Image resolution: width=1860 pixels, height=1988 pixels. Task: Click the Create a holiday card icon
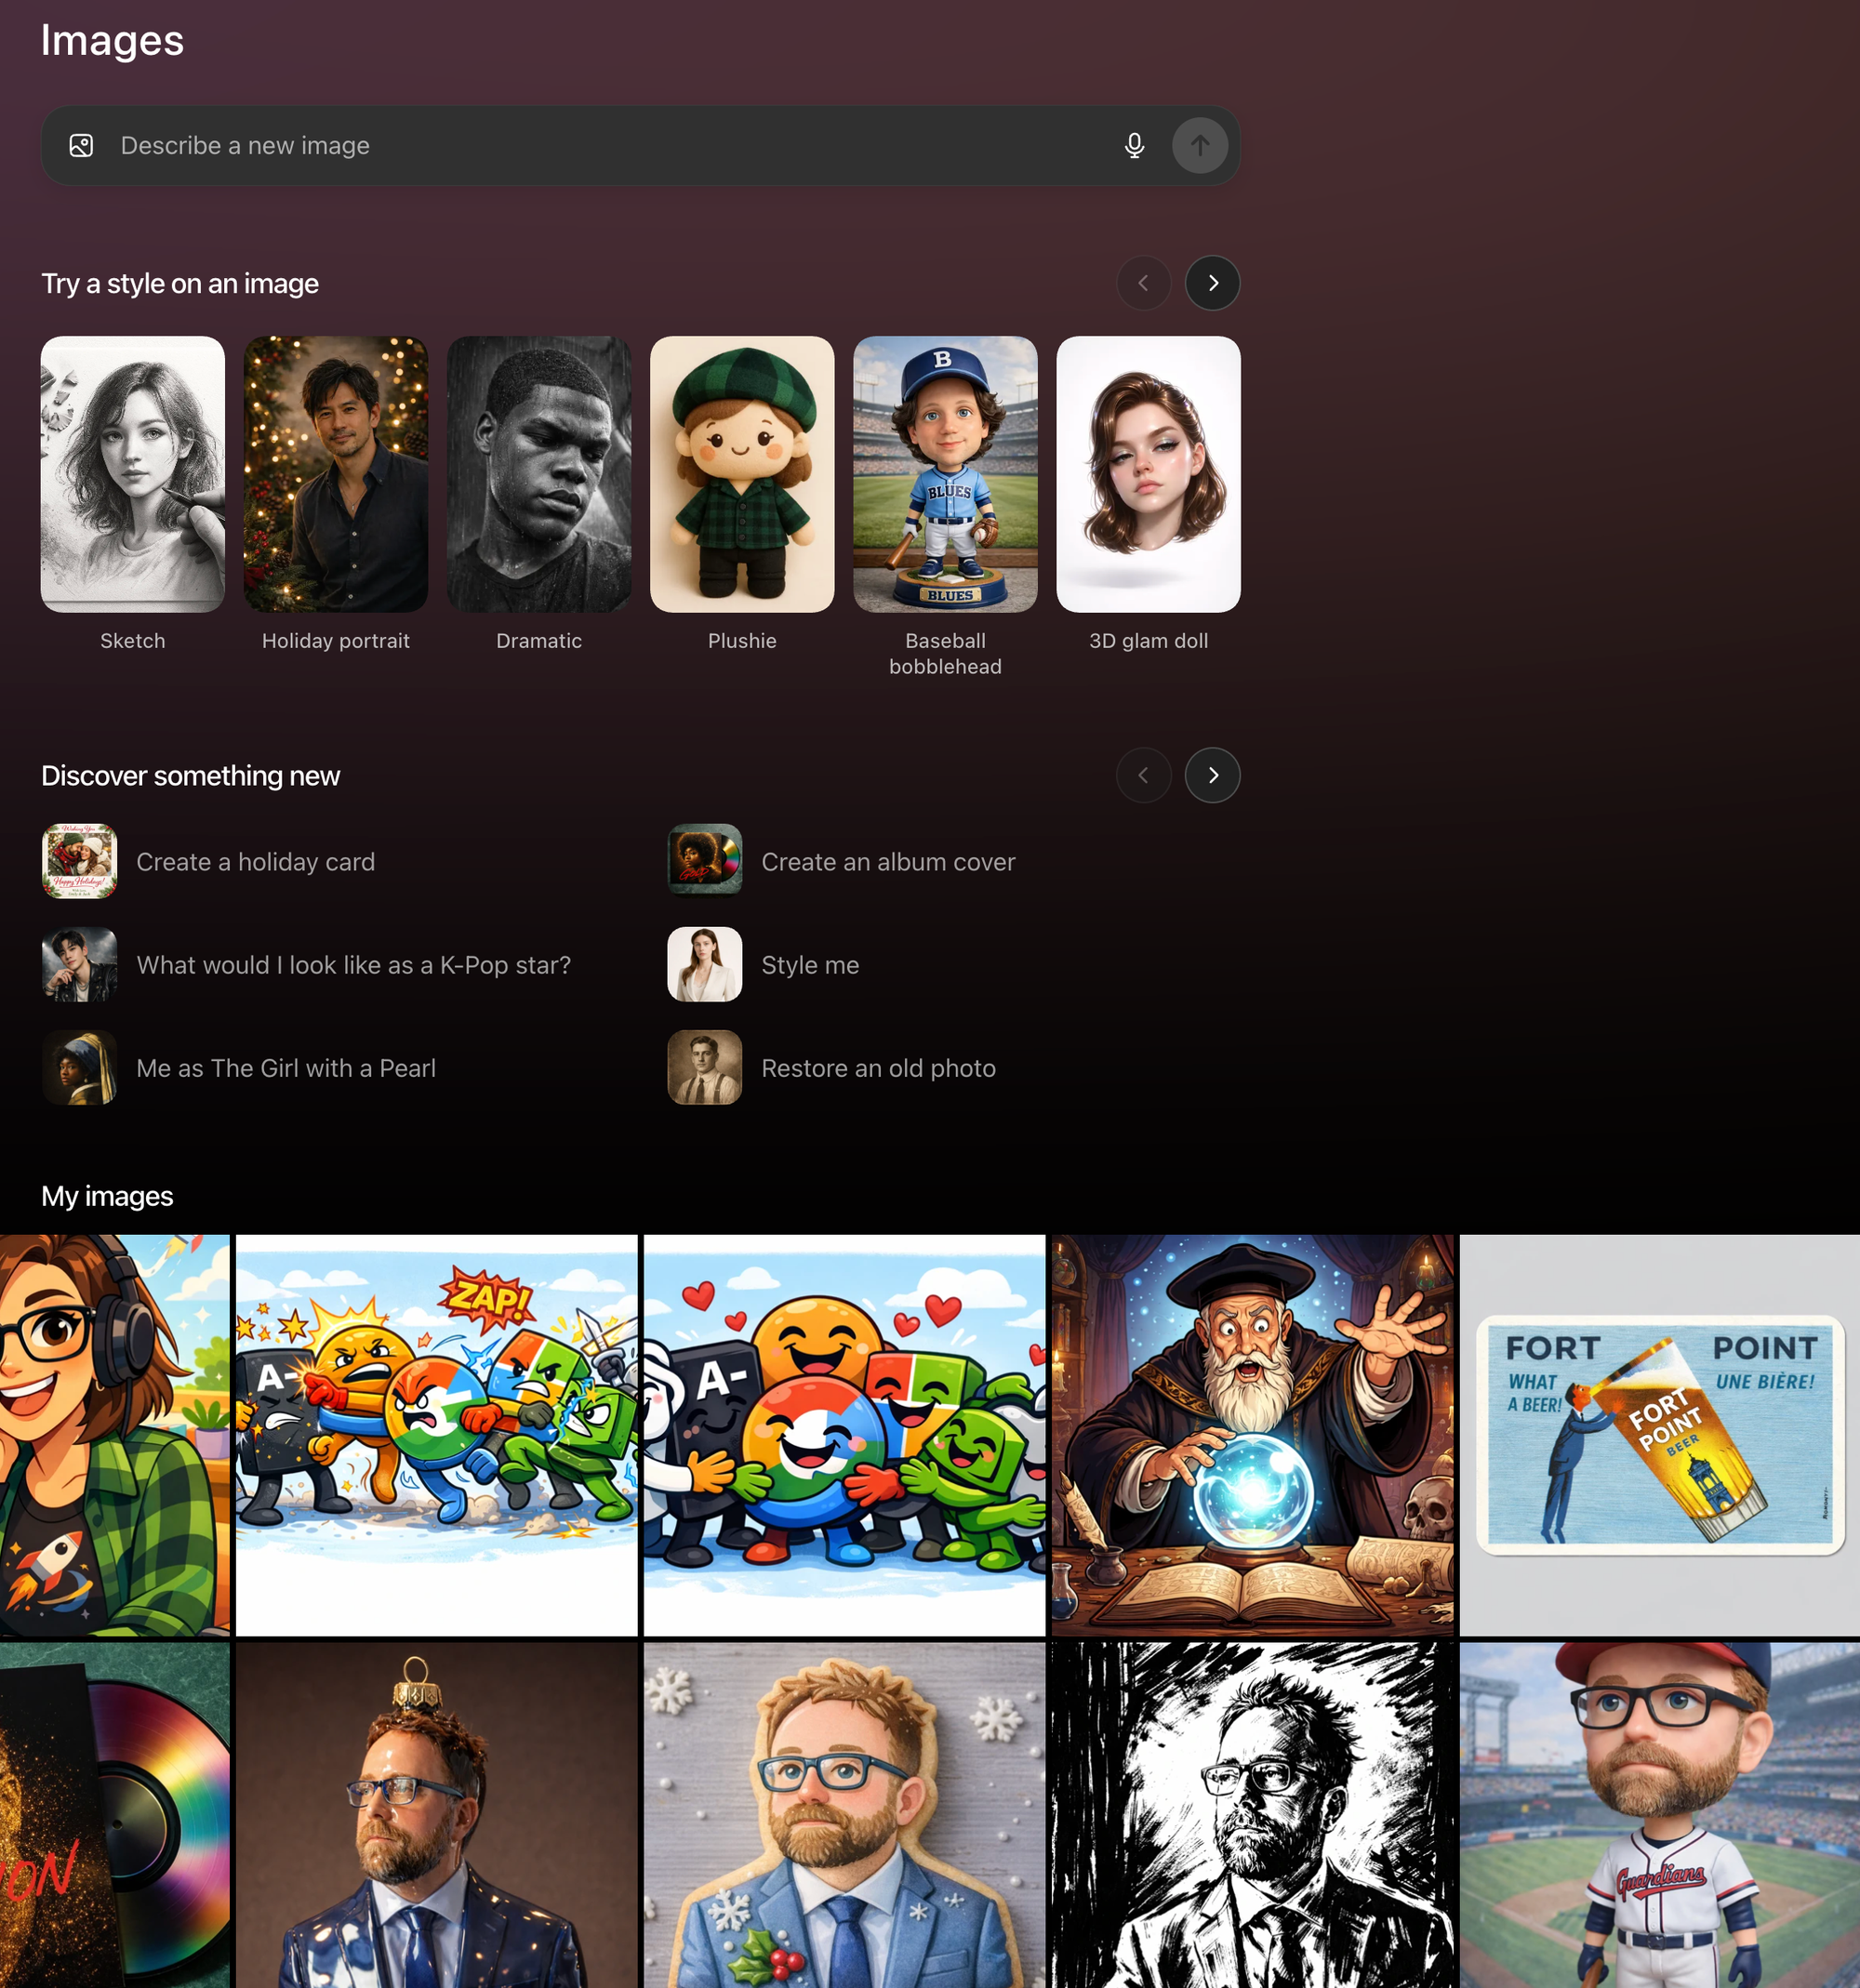[x=80, y=861]
